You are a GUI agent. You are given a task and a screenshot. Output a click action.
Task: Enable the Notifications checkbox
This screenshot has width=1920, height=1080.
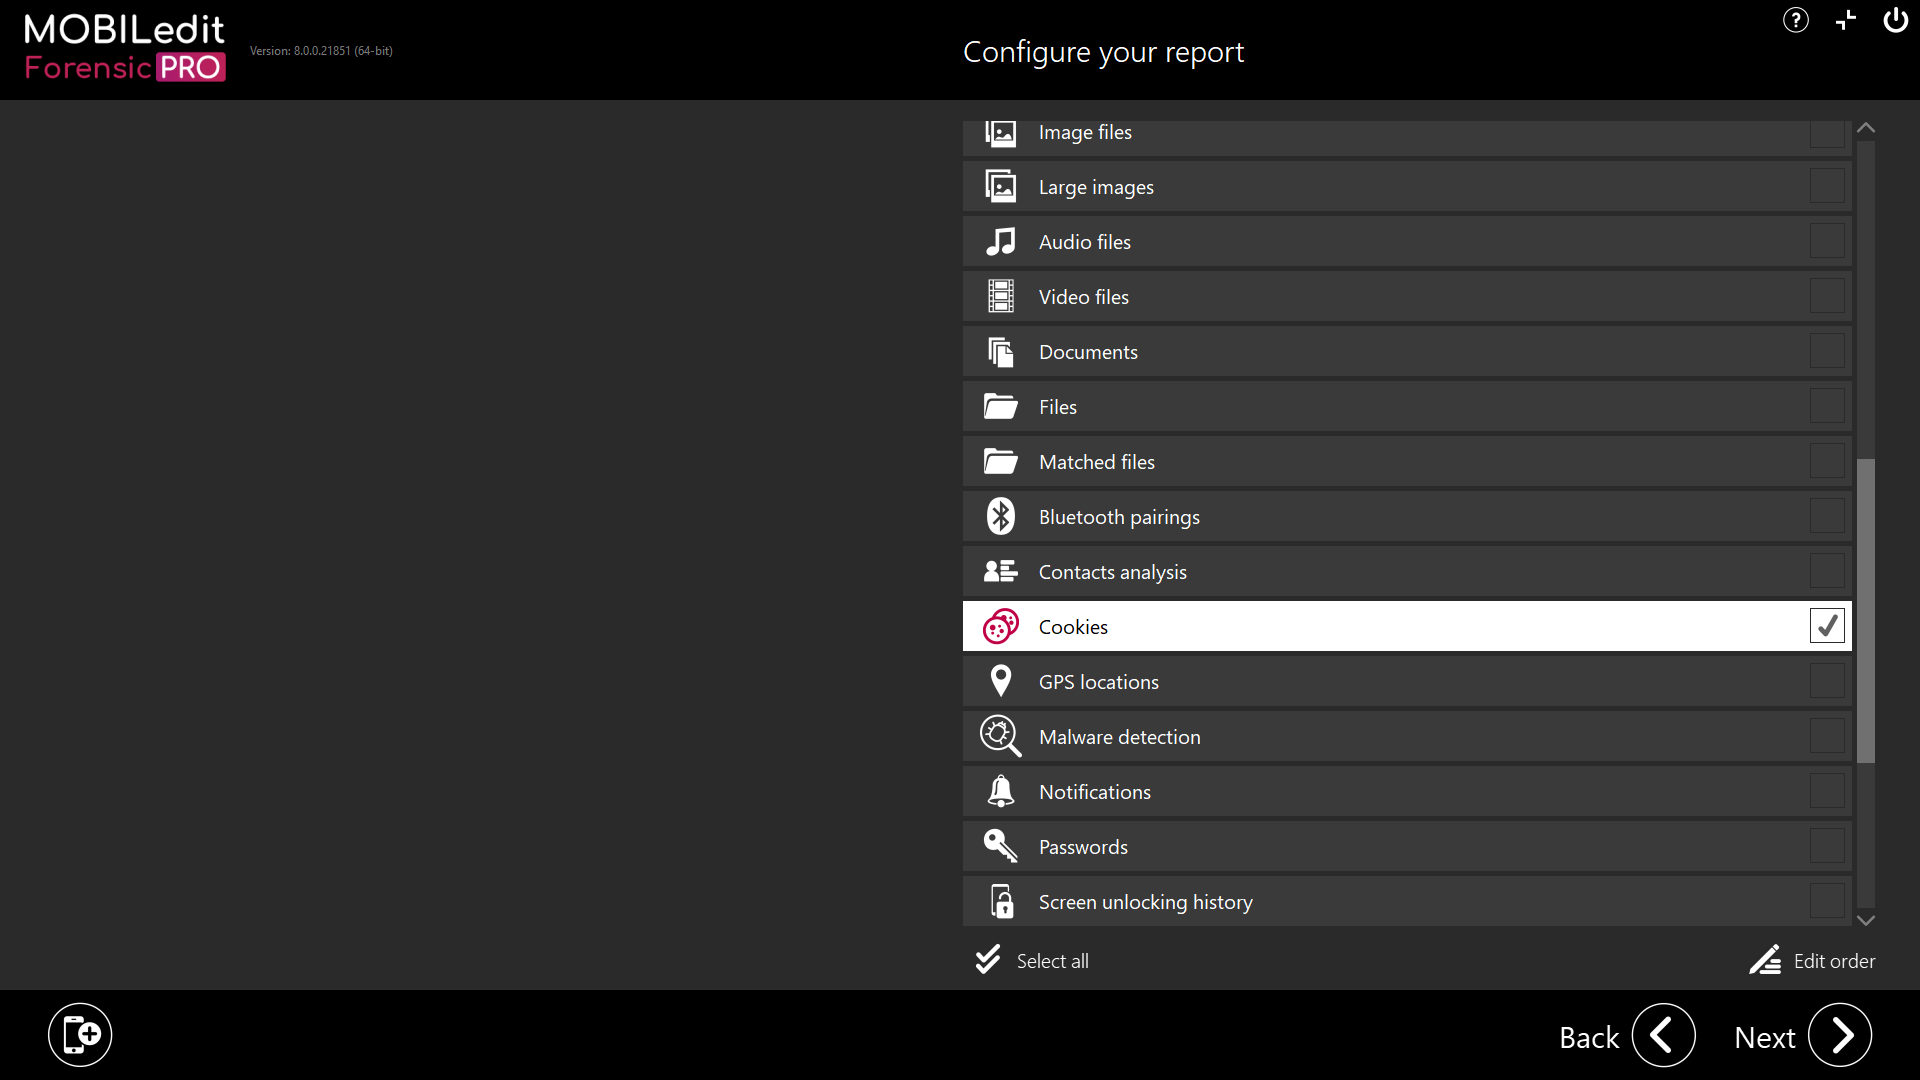(x=1826, y=791)
